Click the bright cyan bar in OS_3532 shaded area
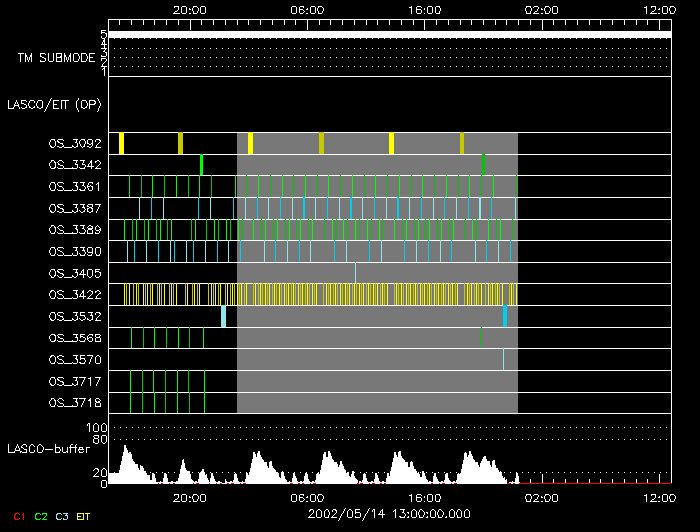 (505, 316)
